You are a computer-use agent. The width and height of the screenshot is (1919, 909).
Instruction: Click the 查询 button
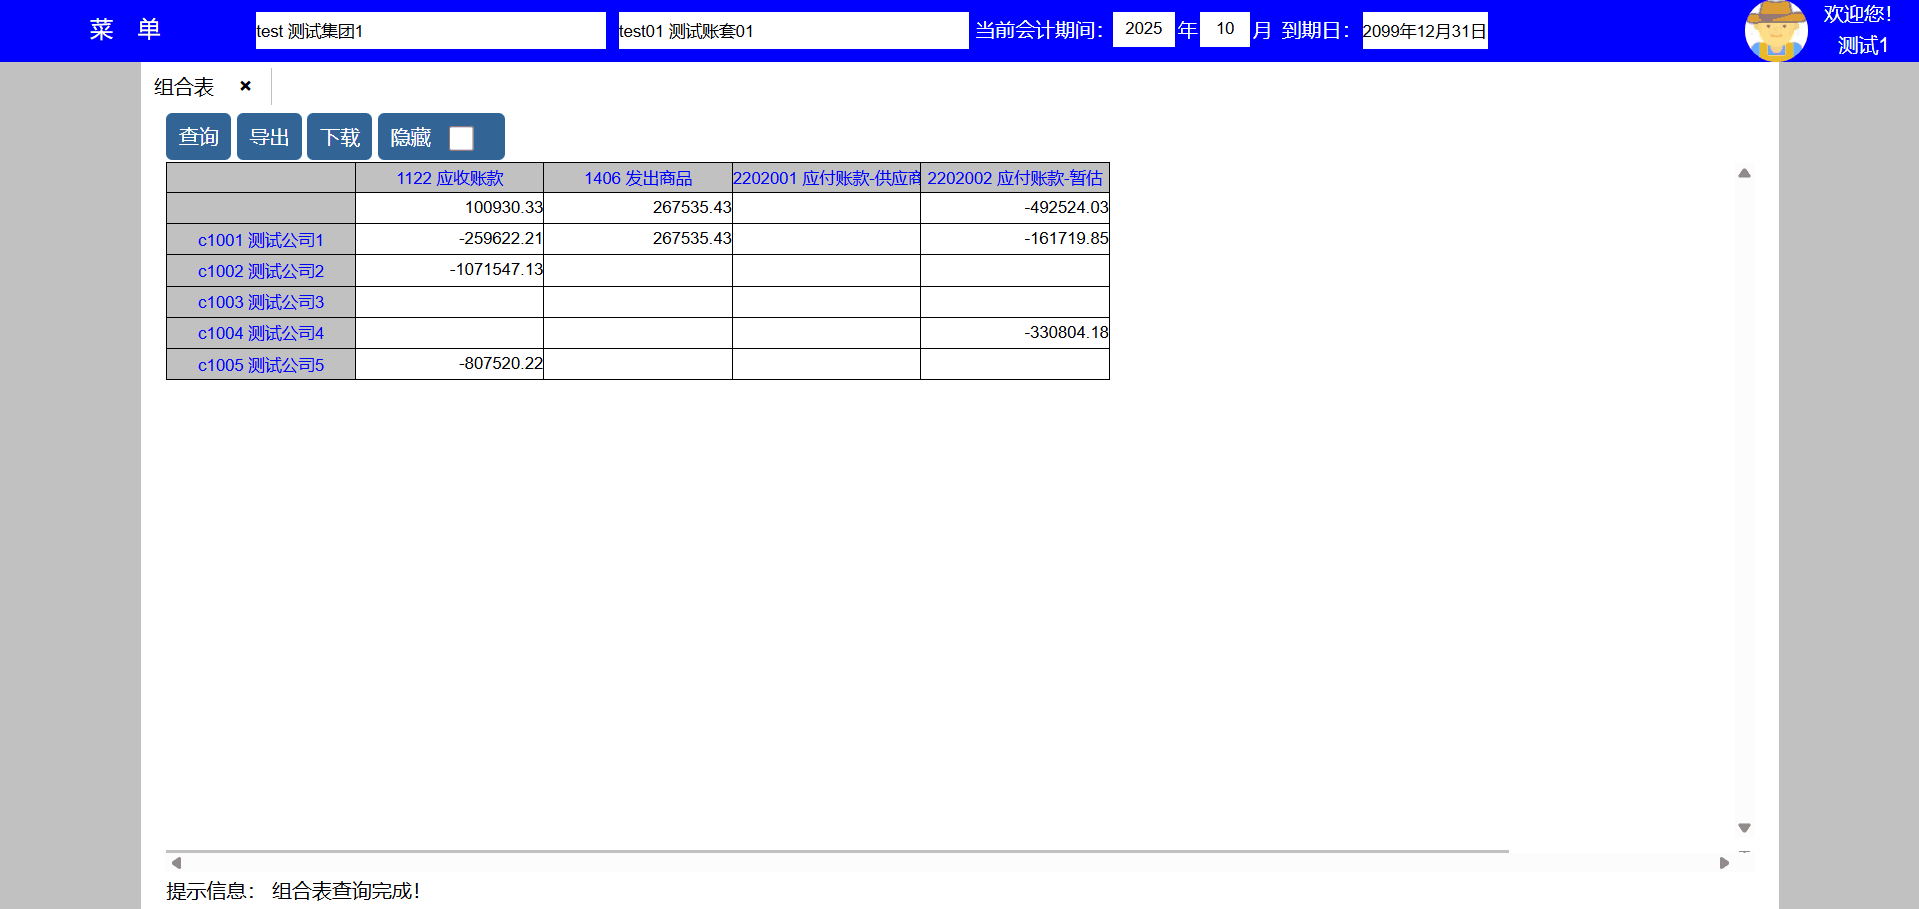point(198,137)
